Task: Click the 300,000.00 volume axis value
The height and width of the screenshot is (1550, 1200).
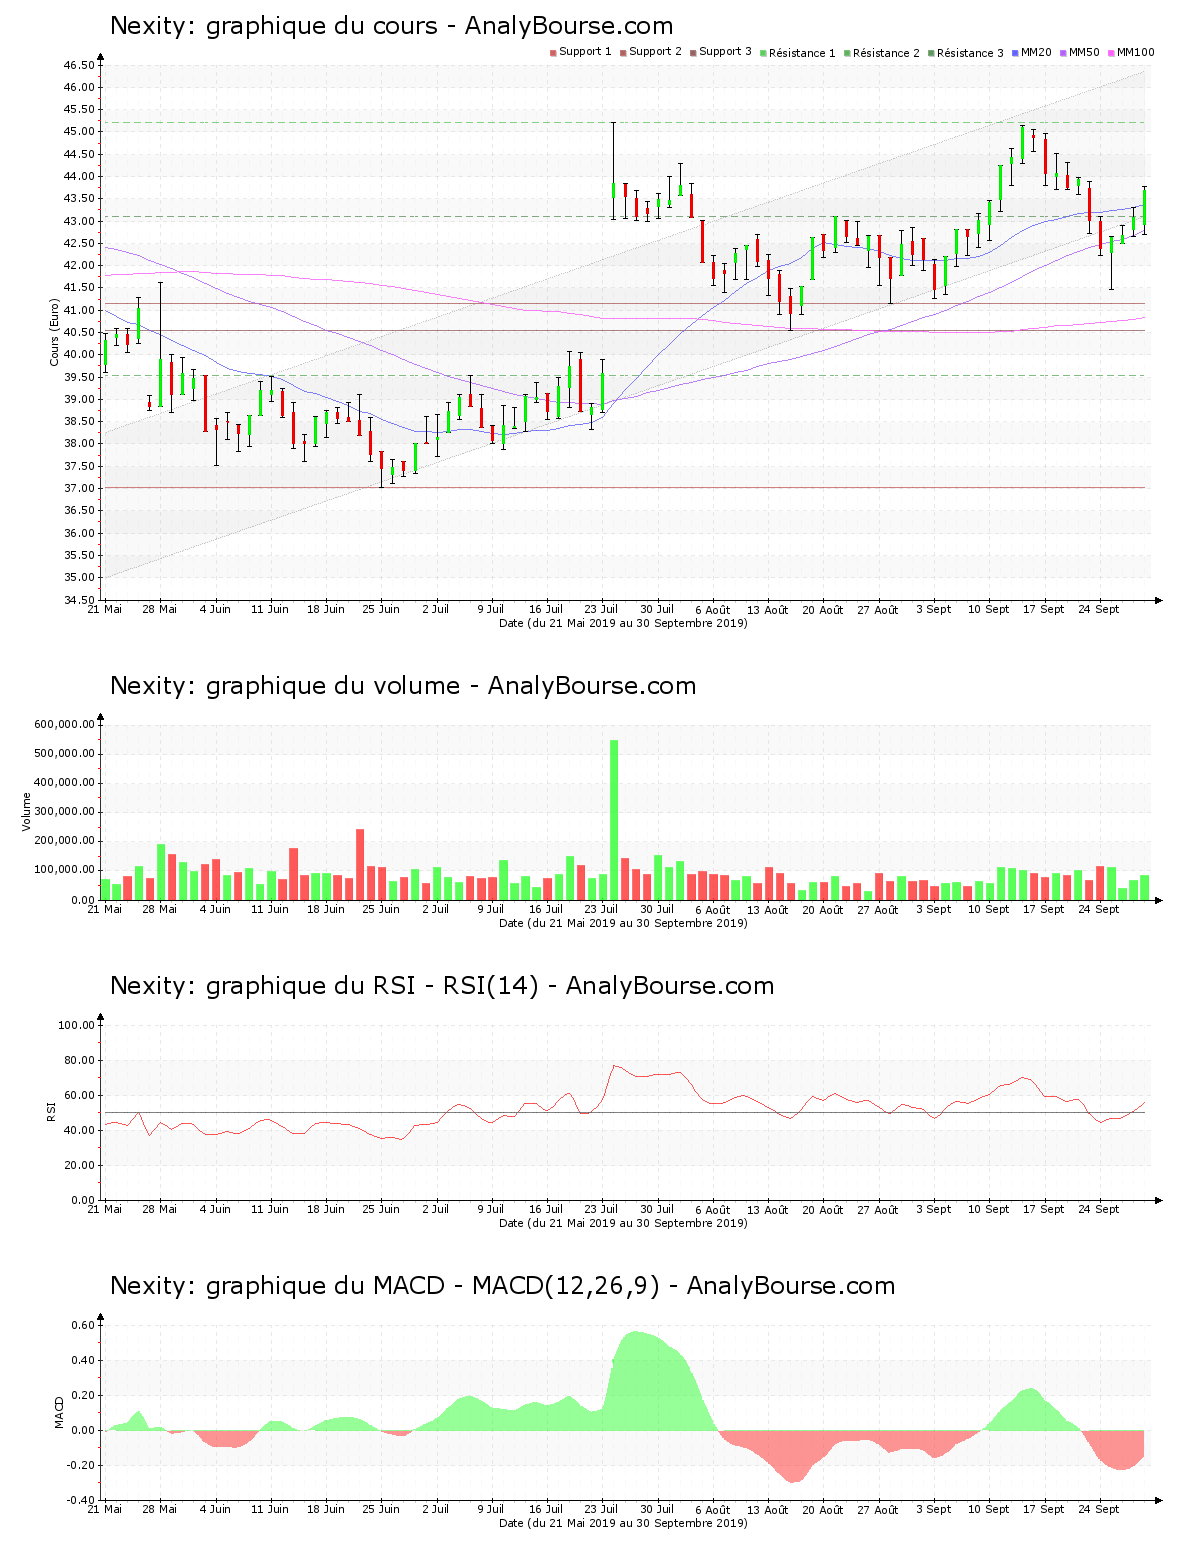Action: coord(64,812)
